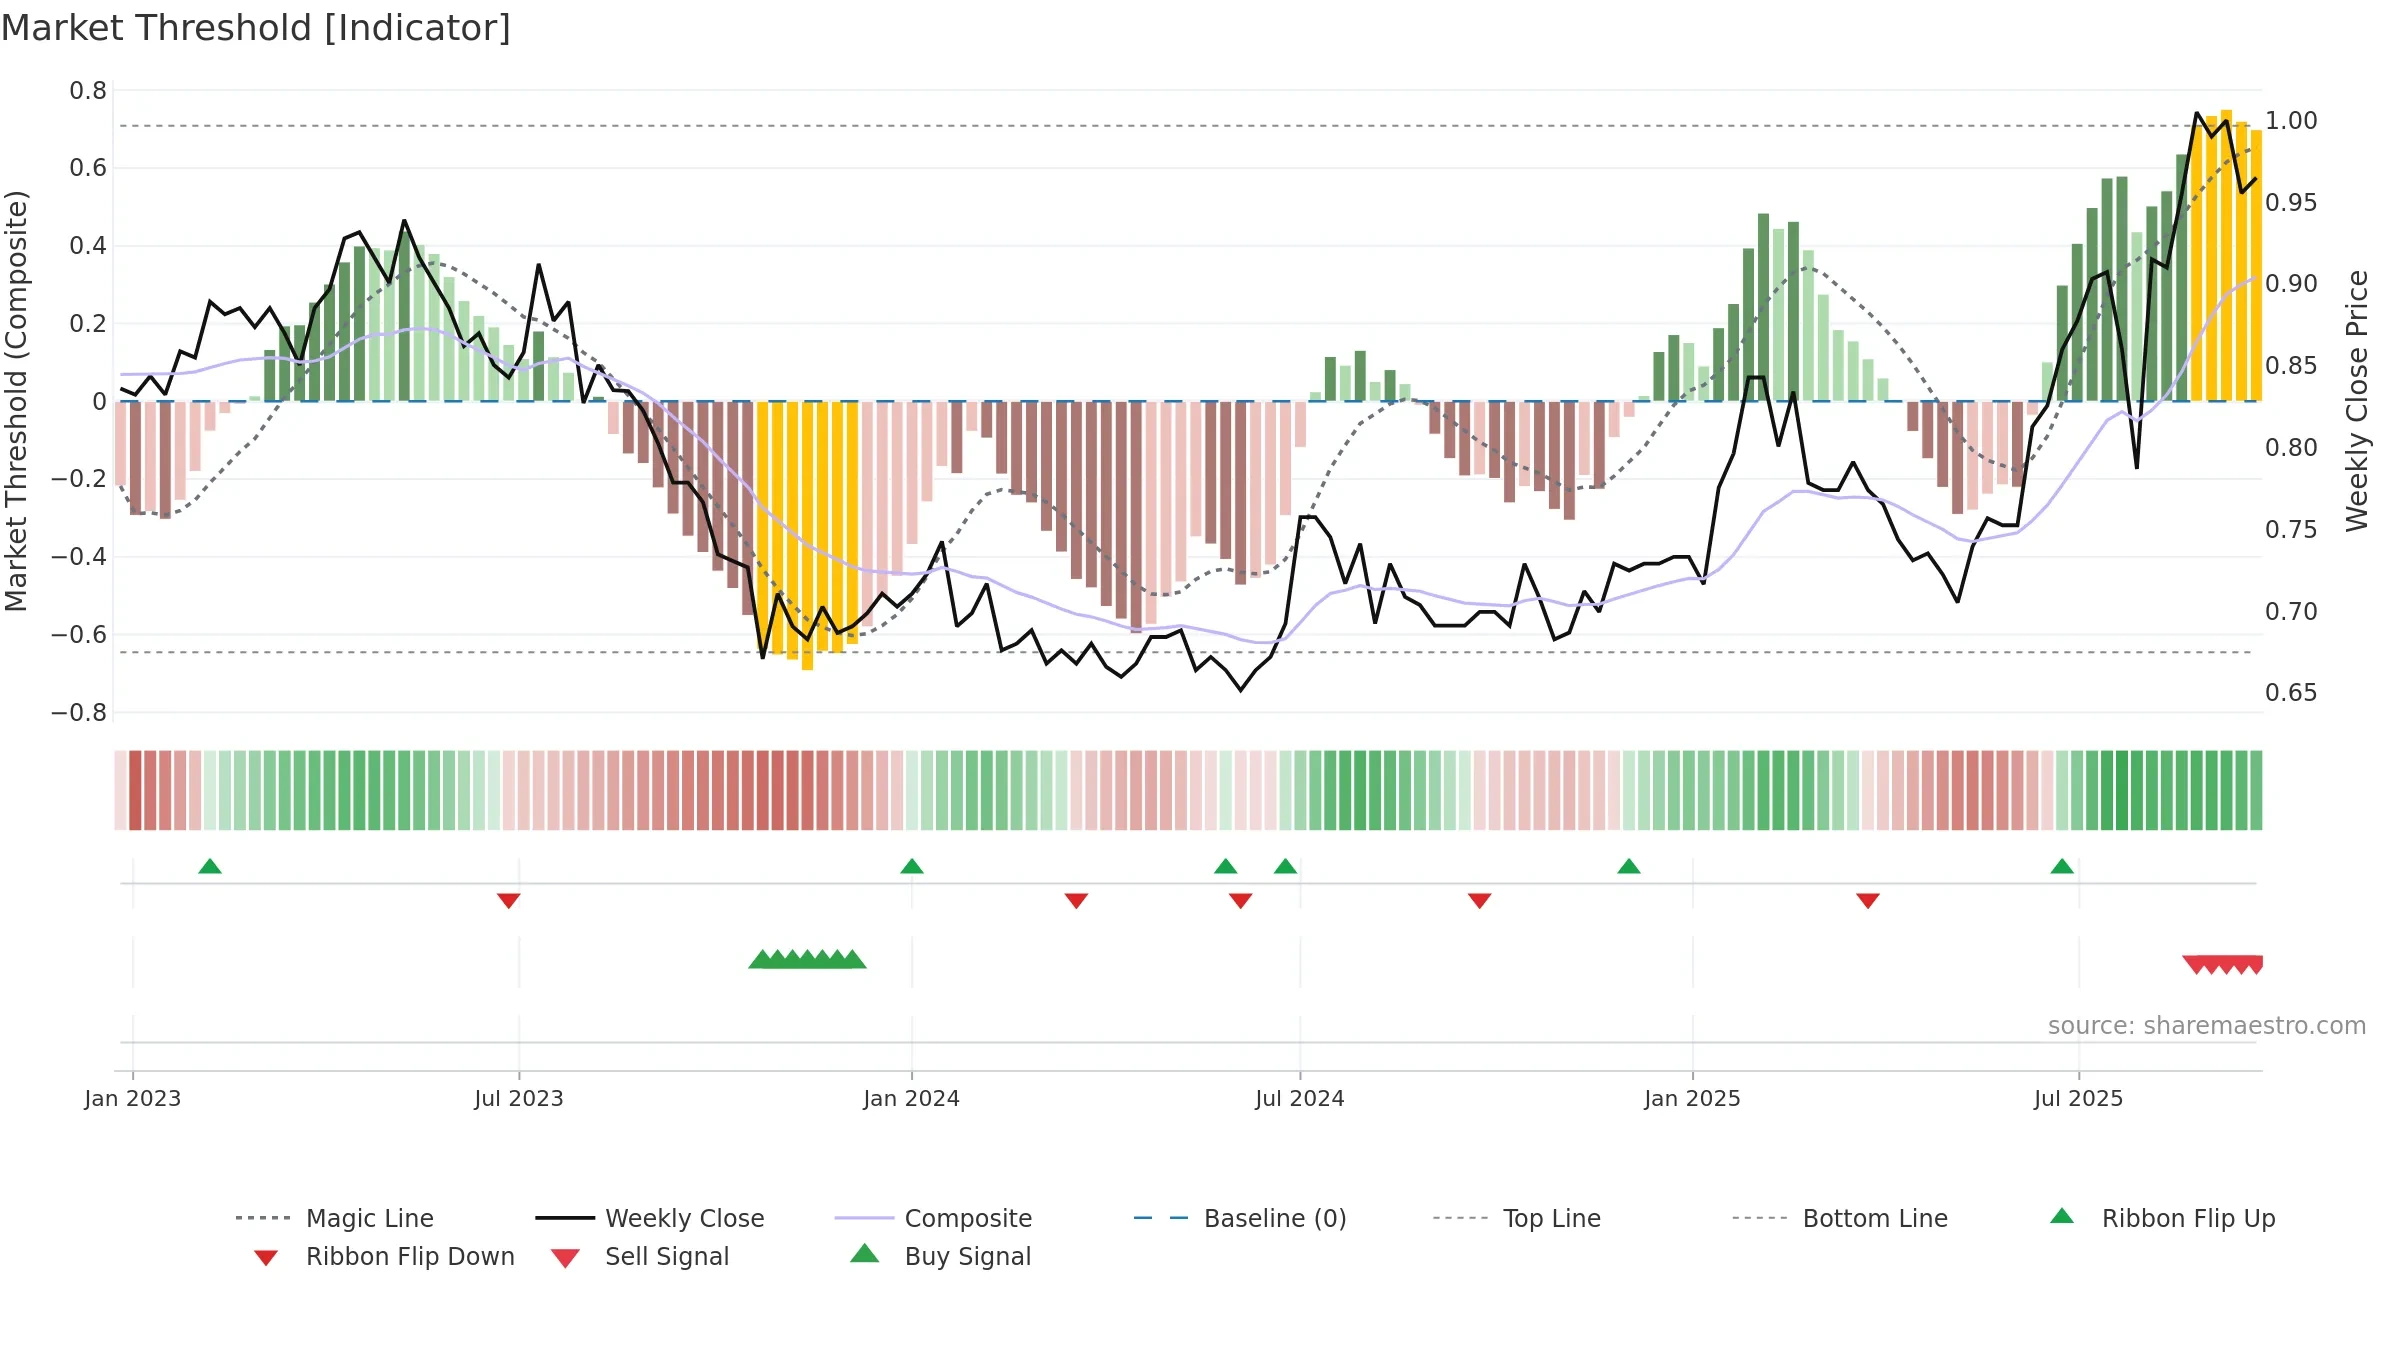Image resolution: width=2400 pixels, height=1350 pixels.
Task: Click the Jan 2025 x-axis label
Action: tap(1693, 1098)
